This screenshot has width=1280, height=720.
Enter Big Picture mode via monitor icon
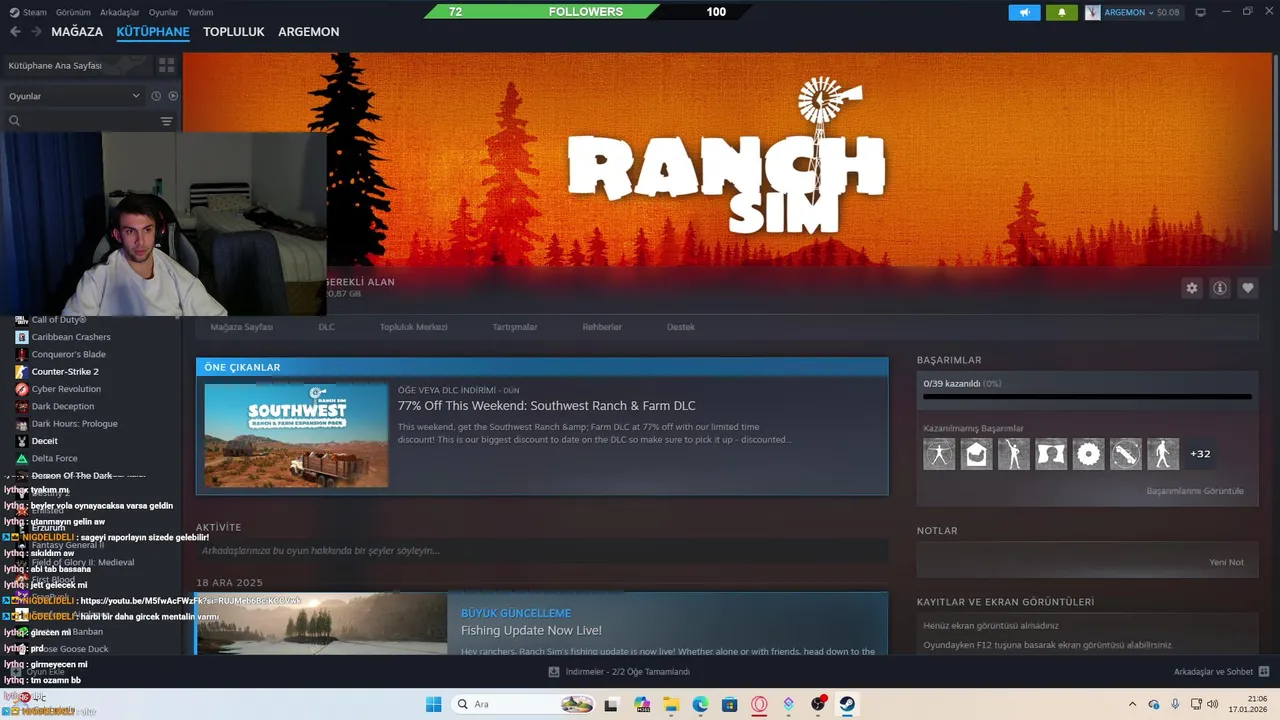(x=1200, y=12)
